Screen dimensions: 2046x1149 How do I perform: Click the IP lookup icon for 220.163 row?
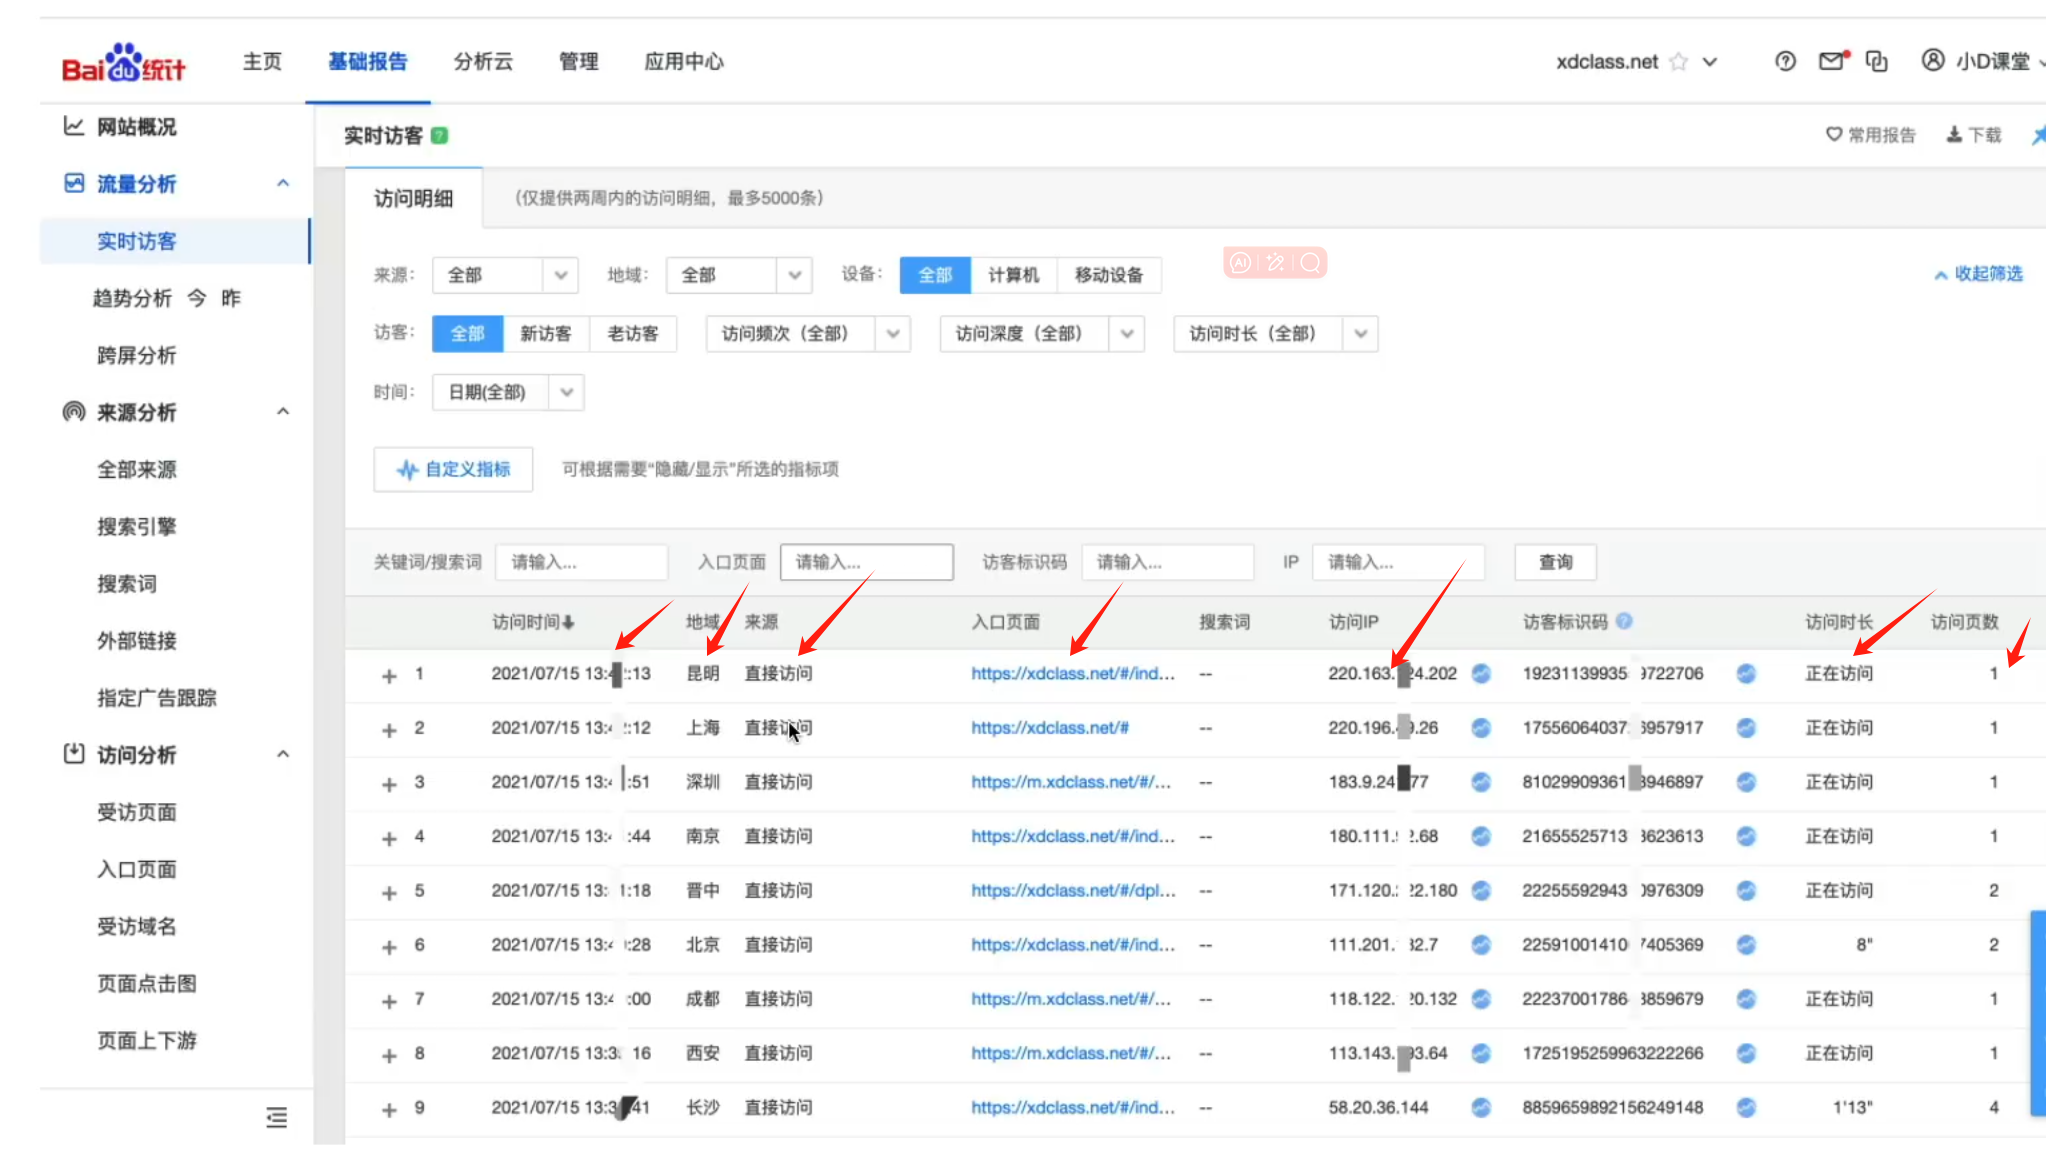[1481, 674]
